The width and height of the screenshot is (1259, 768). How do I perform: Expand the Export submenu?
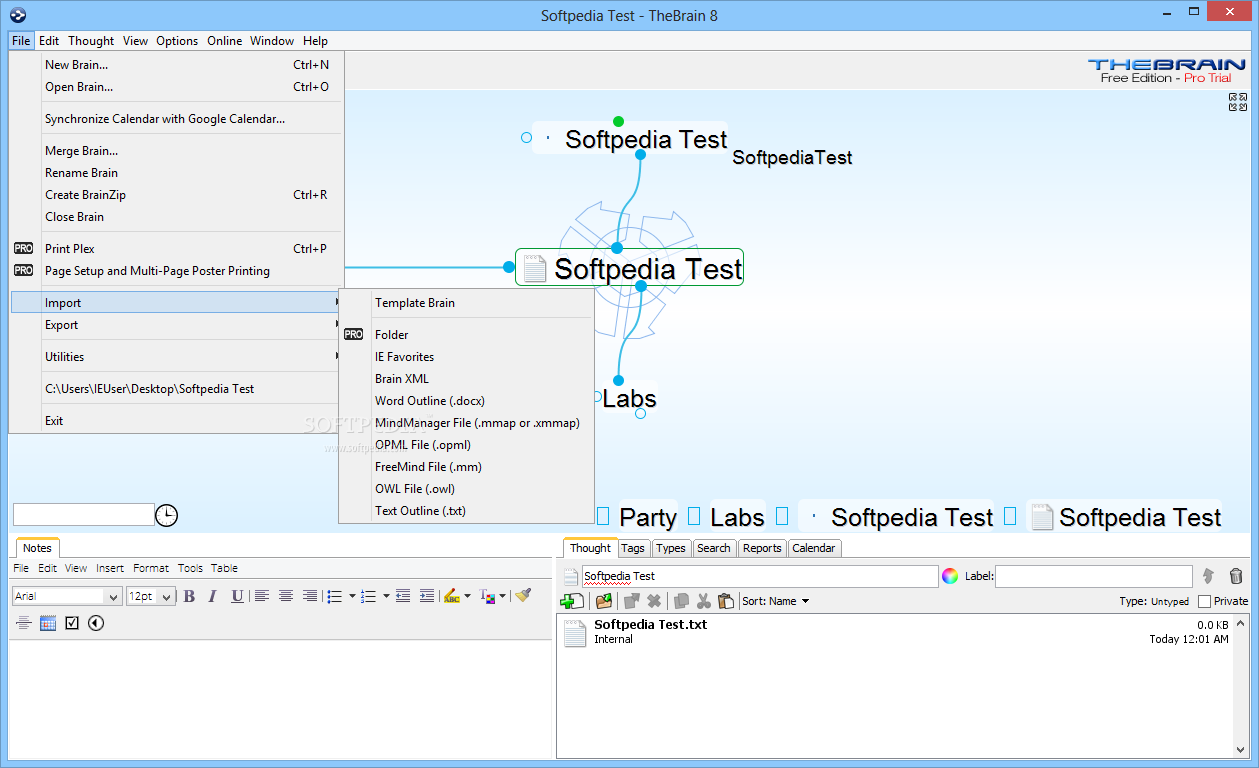pos(177,325)
